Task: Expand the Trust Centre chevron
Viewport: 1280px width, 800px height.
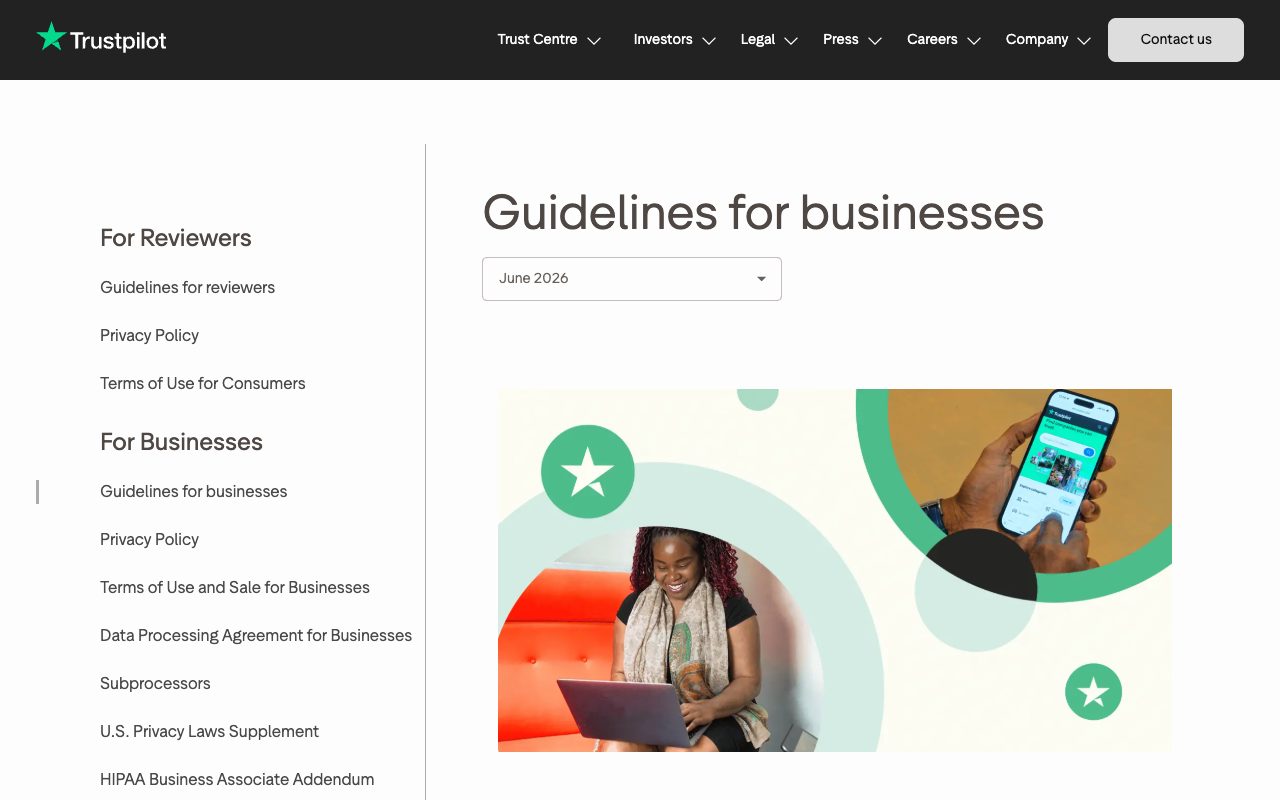Action: (594, 41)
